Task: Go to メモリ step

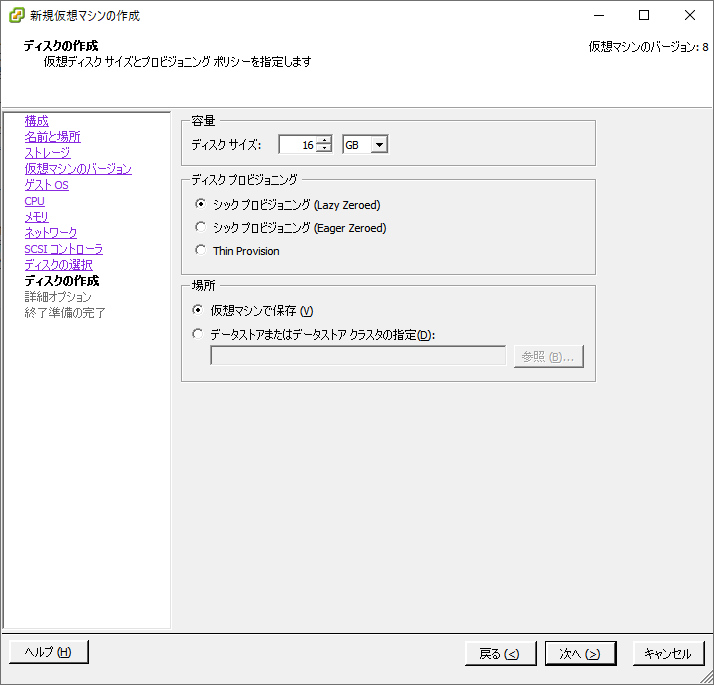Action: (36, 217)
